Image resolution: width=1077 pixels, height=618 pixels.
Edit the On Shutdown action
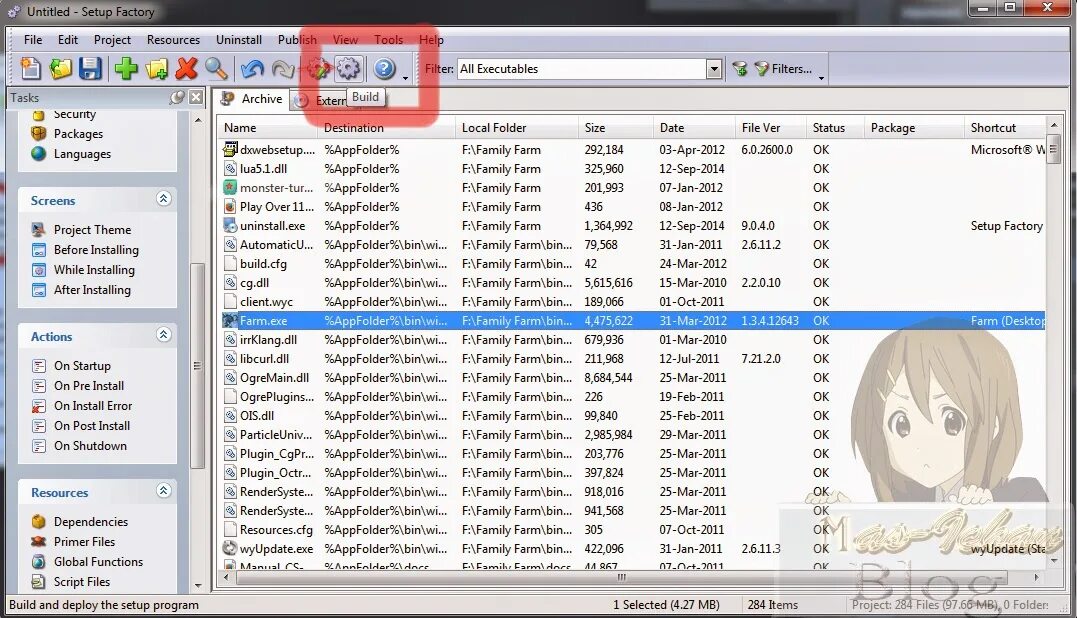coord(90,445)
